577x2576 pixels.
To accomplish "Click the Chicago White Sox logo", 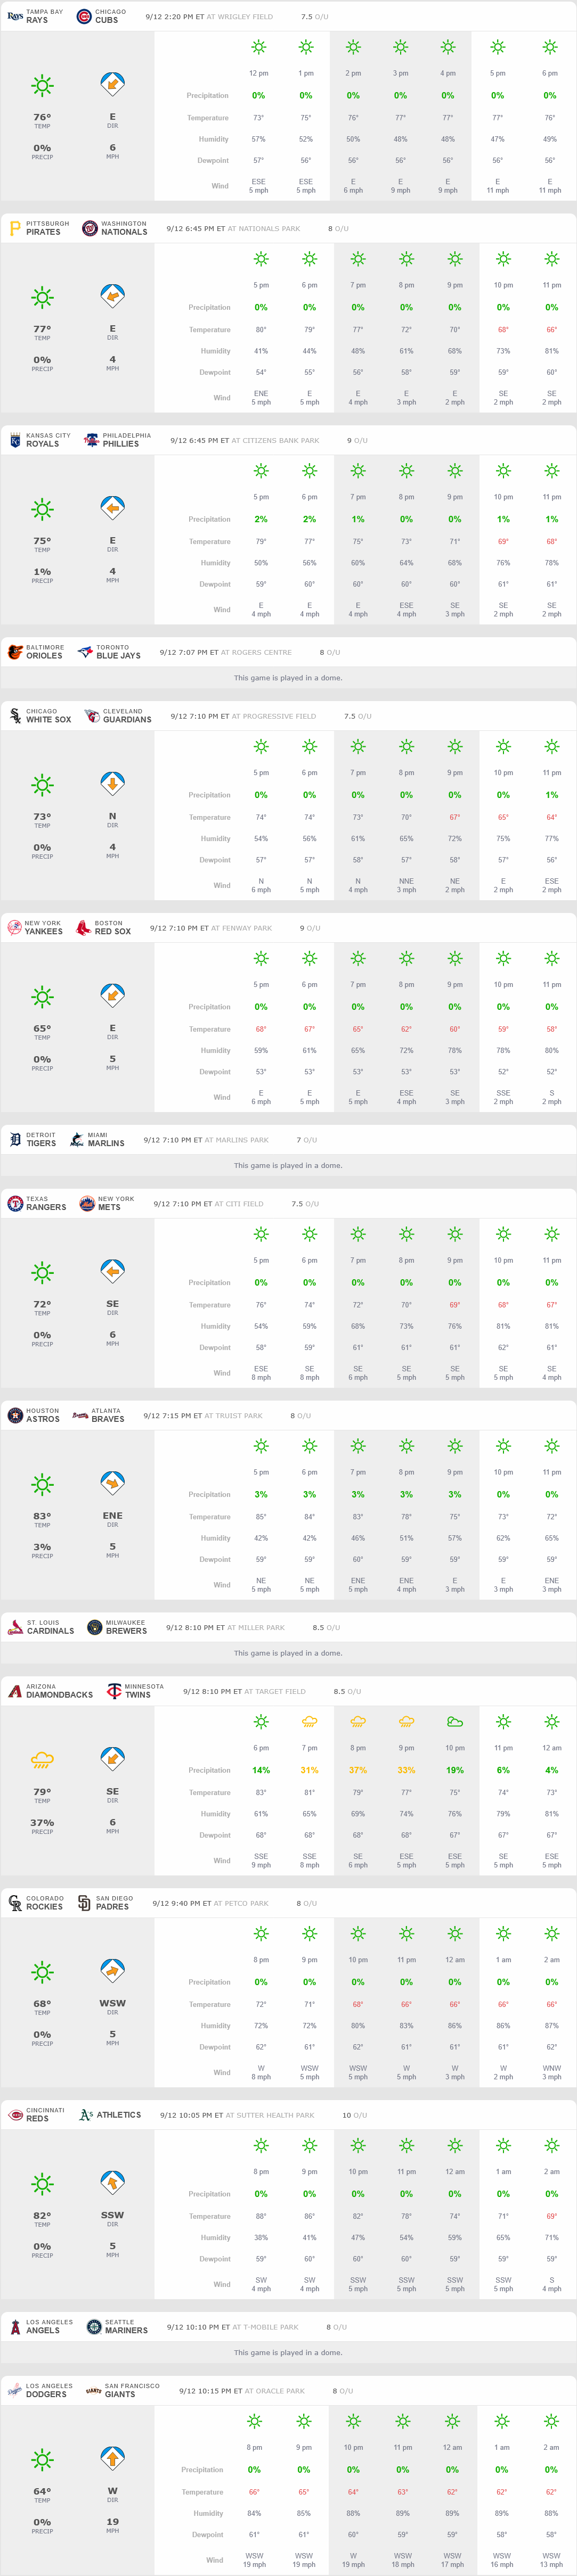I will click(x=14, y=716).
